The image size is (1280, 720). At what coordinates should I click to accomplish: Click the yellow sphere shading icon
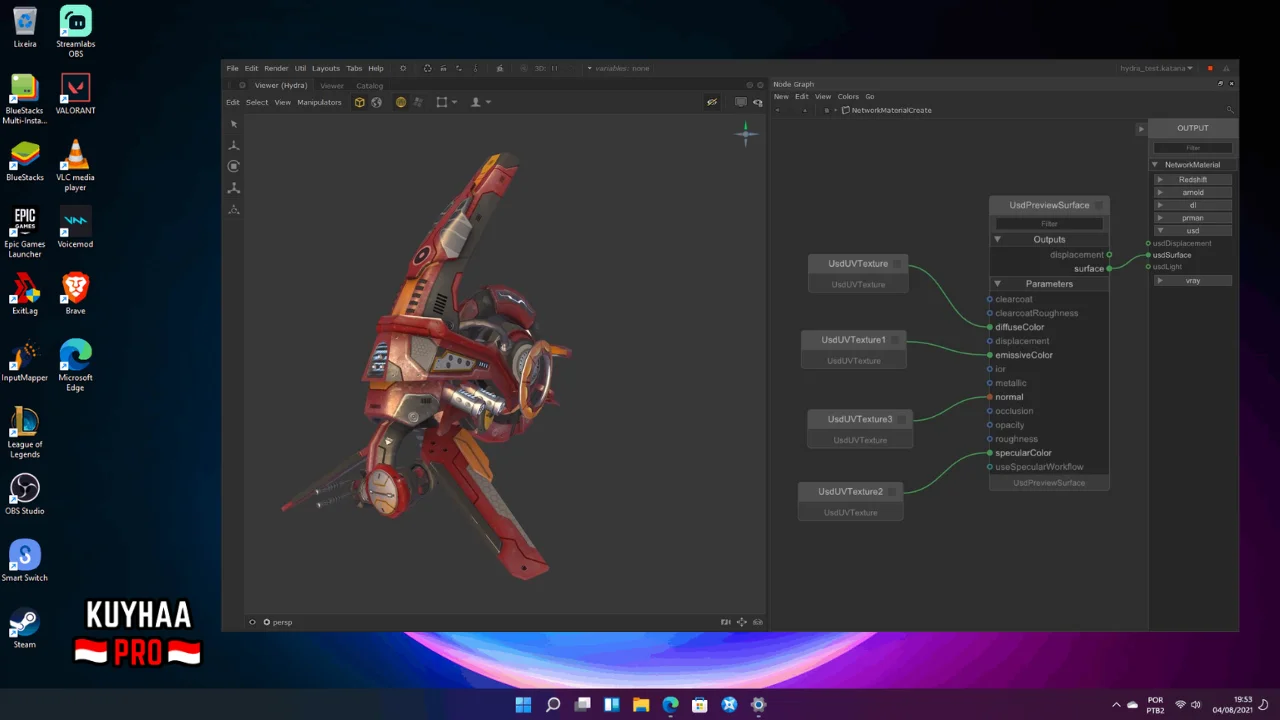pos(401,102)
